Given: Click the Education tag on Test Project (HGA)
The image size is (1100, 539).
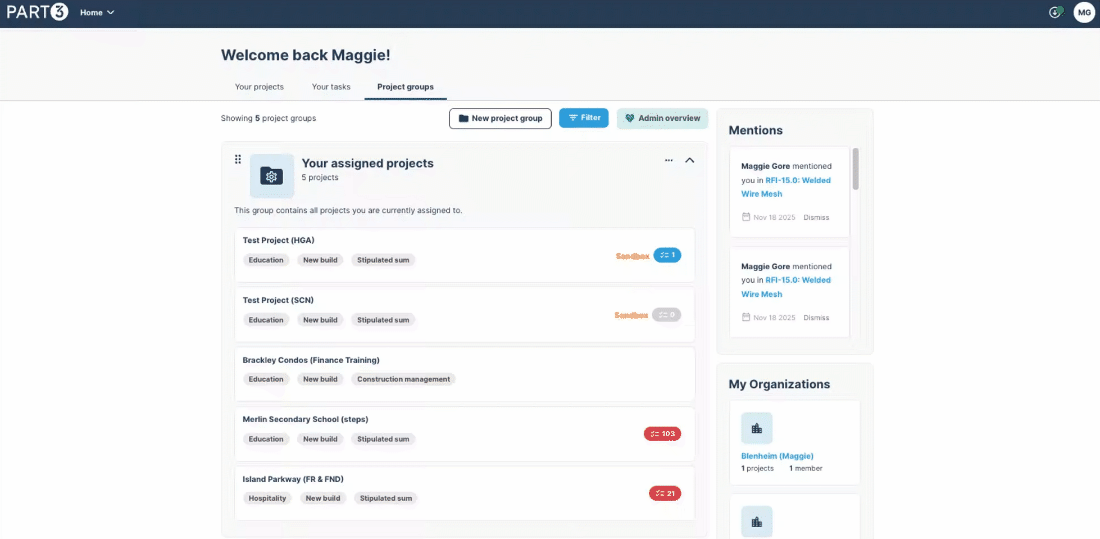Looking at the screenshot, I should coord(266,260).
